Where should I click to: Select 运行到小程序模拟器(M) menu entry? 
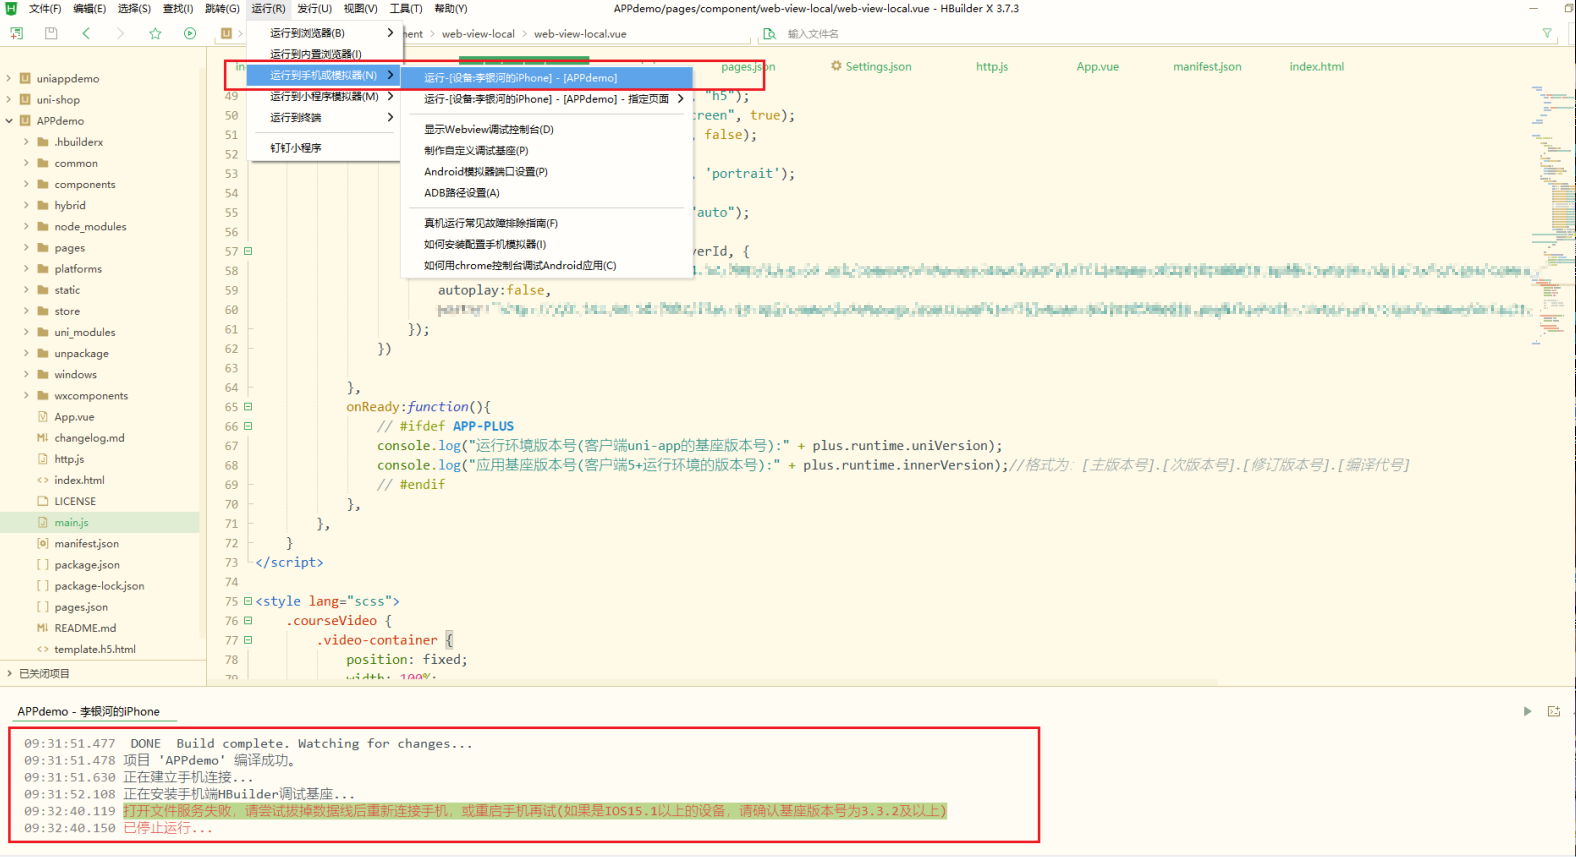pyautogui.click(x=324, y=97)
